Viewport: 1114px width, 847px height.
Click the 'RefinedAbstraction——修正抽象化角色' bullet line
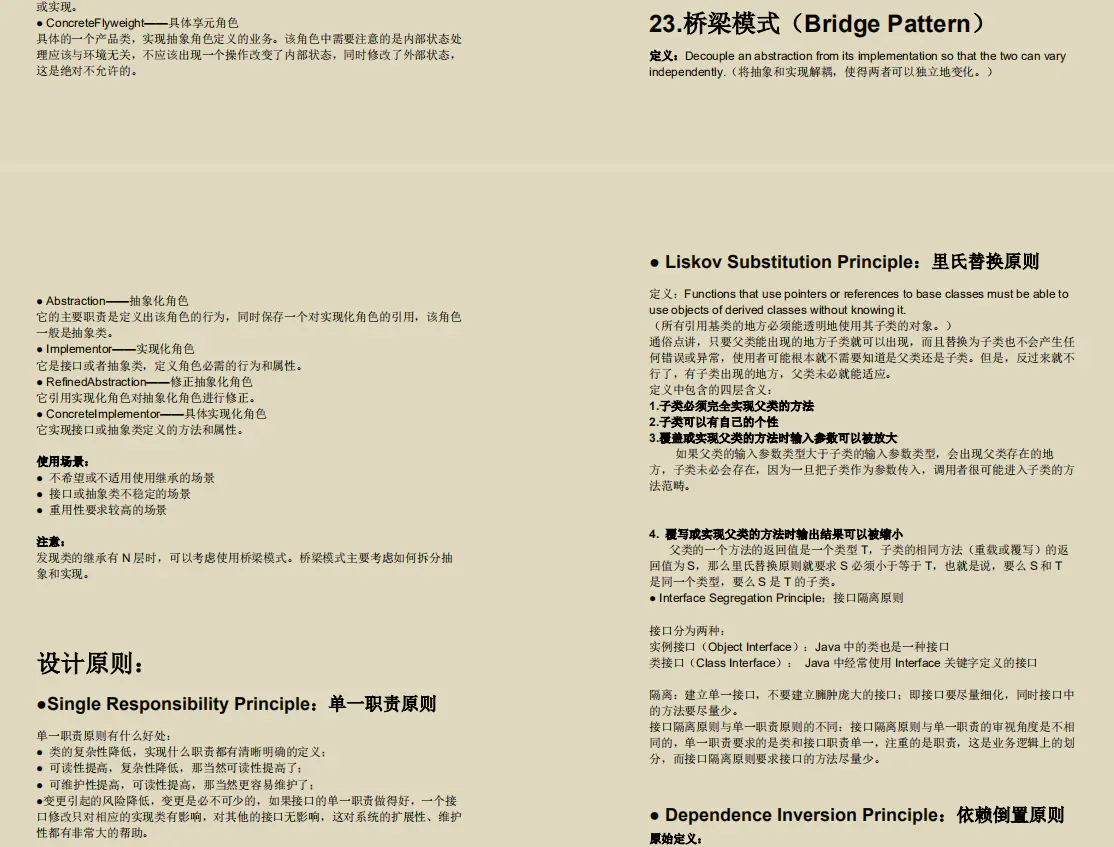coord(144,382)
